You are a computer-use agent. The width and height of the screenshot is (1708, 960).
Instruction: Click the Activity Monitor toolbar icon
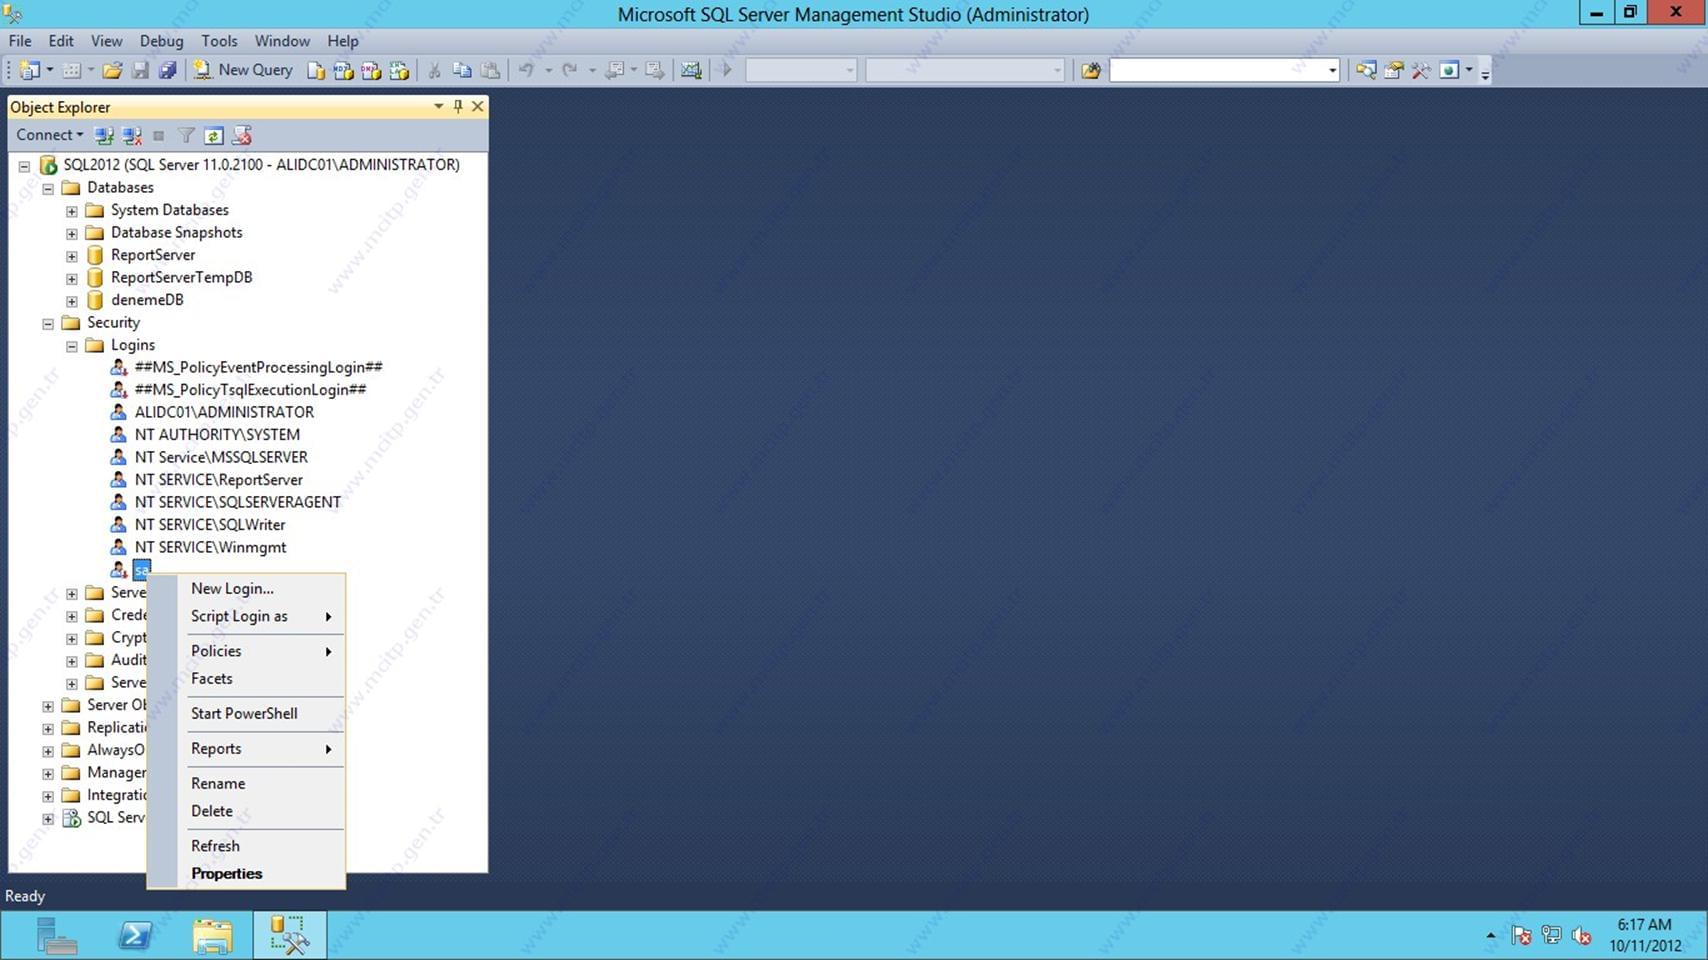point(691,70)
